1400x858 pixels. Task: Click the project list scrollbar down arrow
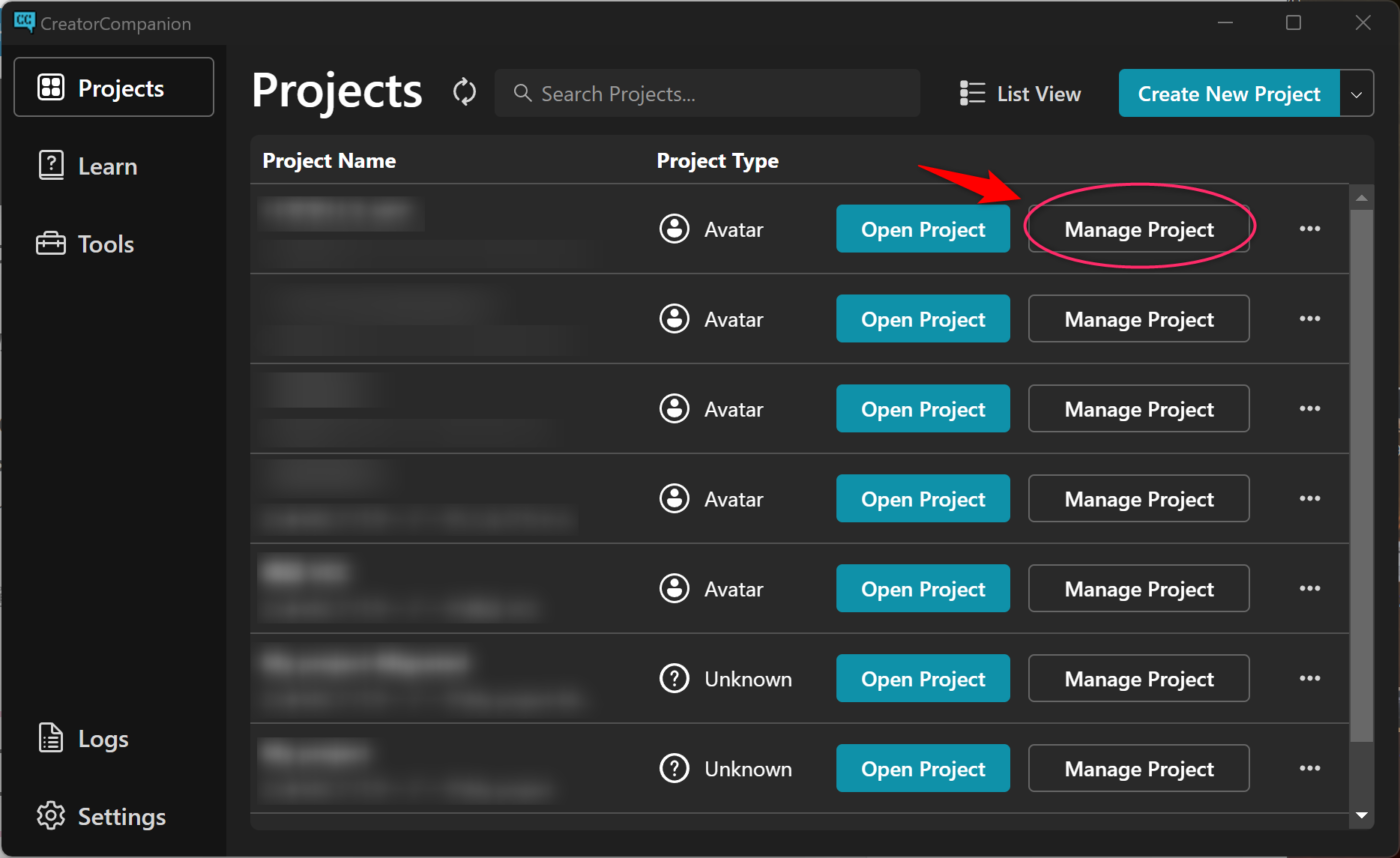pyautogui.click(x=1361, y=816)
